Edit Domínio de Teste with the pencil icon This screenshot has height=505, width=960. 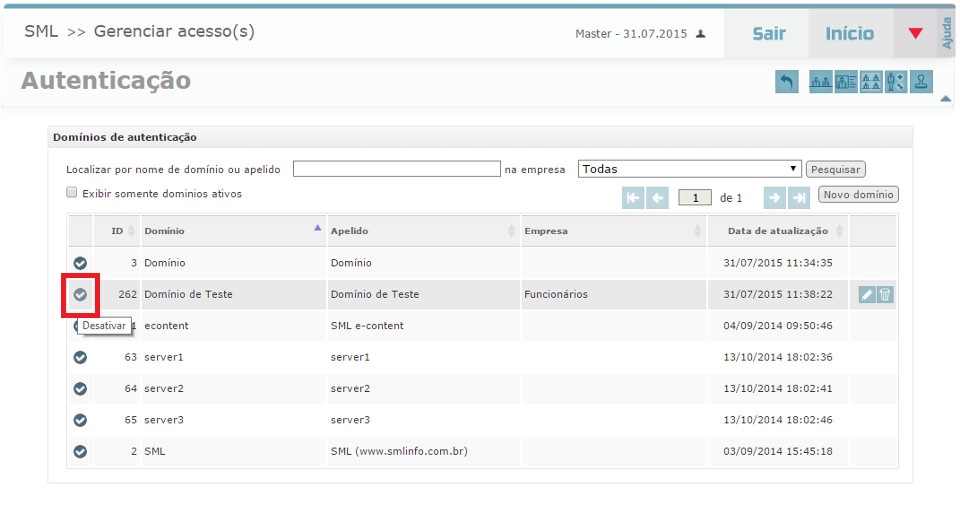[867, 295]
